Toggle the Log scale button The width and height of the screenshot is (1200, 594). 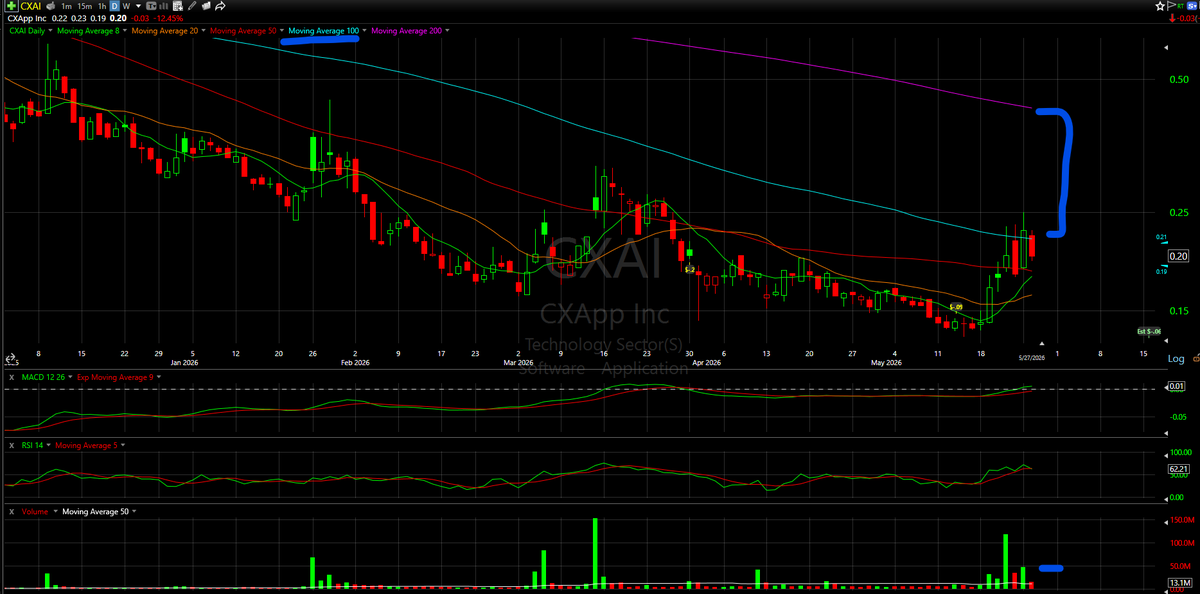[1176, 358]
